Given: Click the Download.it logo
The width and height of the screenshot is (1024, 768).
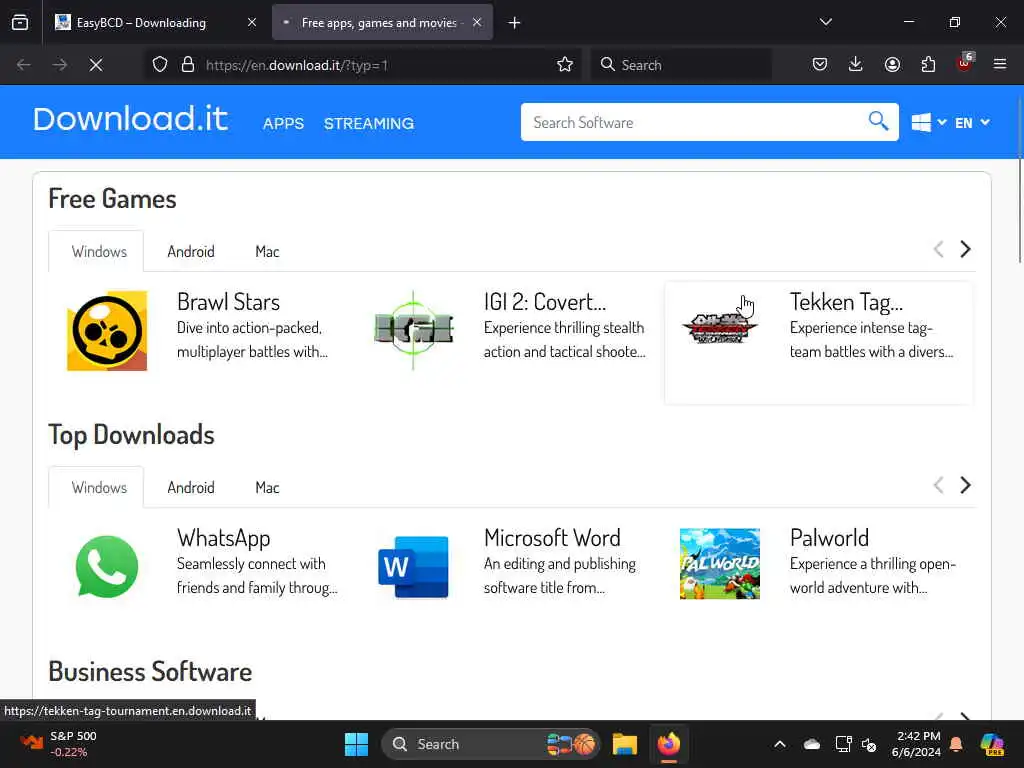Looking at the screenshot, I should pos(131,120).
